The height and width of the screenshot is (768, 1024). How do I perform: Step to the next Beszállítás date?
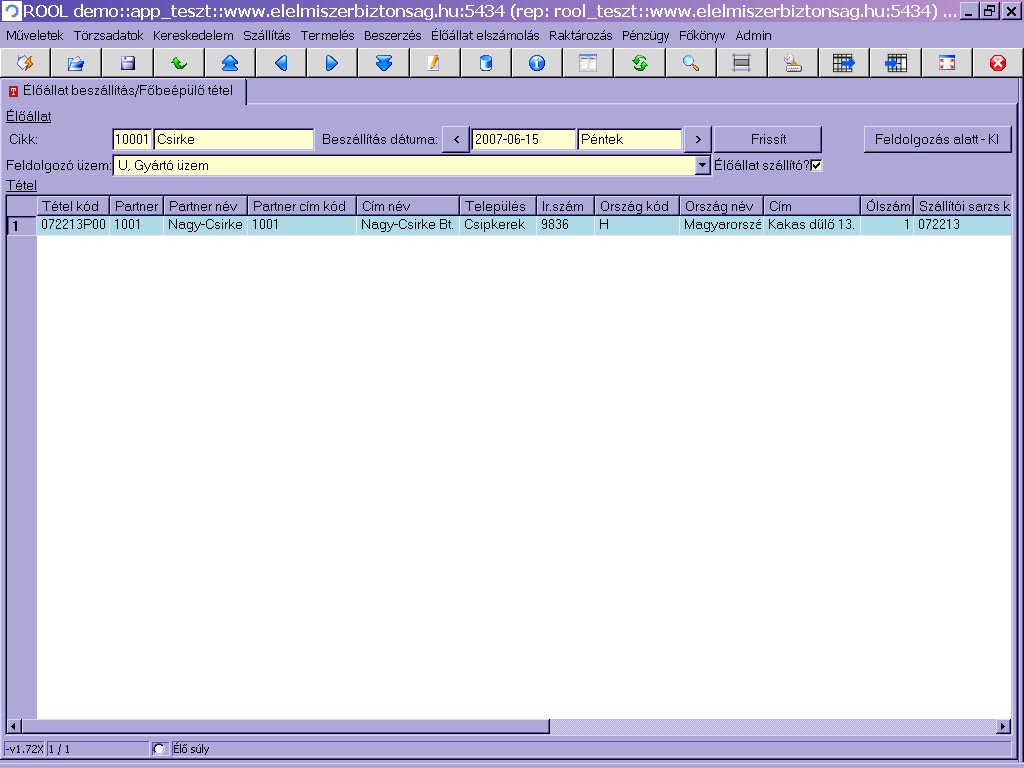click(x=696, y=139)
